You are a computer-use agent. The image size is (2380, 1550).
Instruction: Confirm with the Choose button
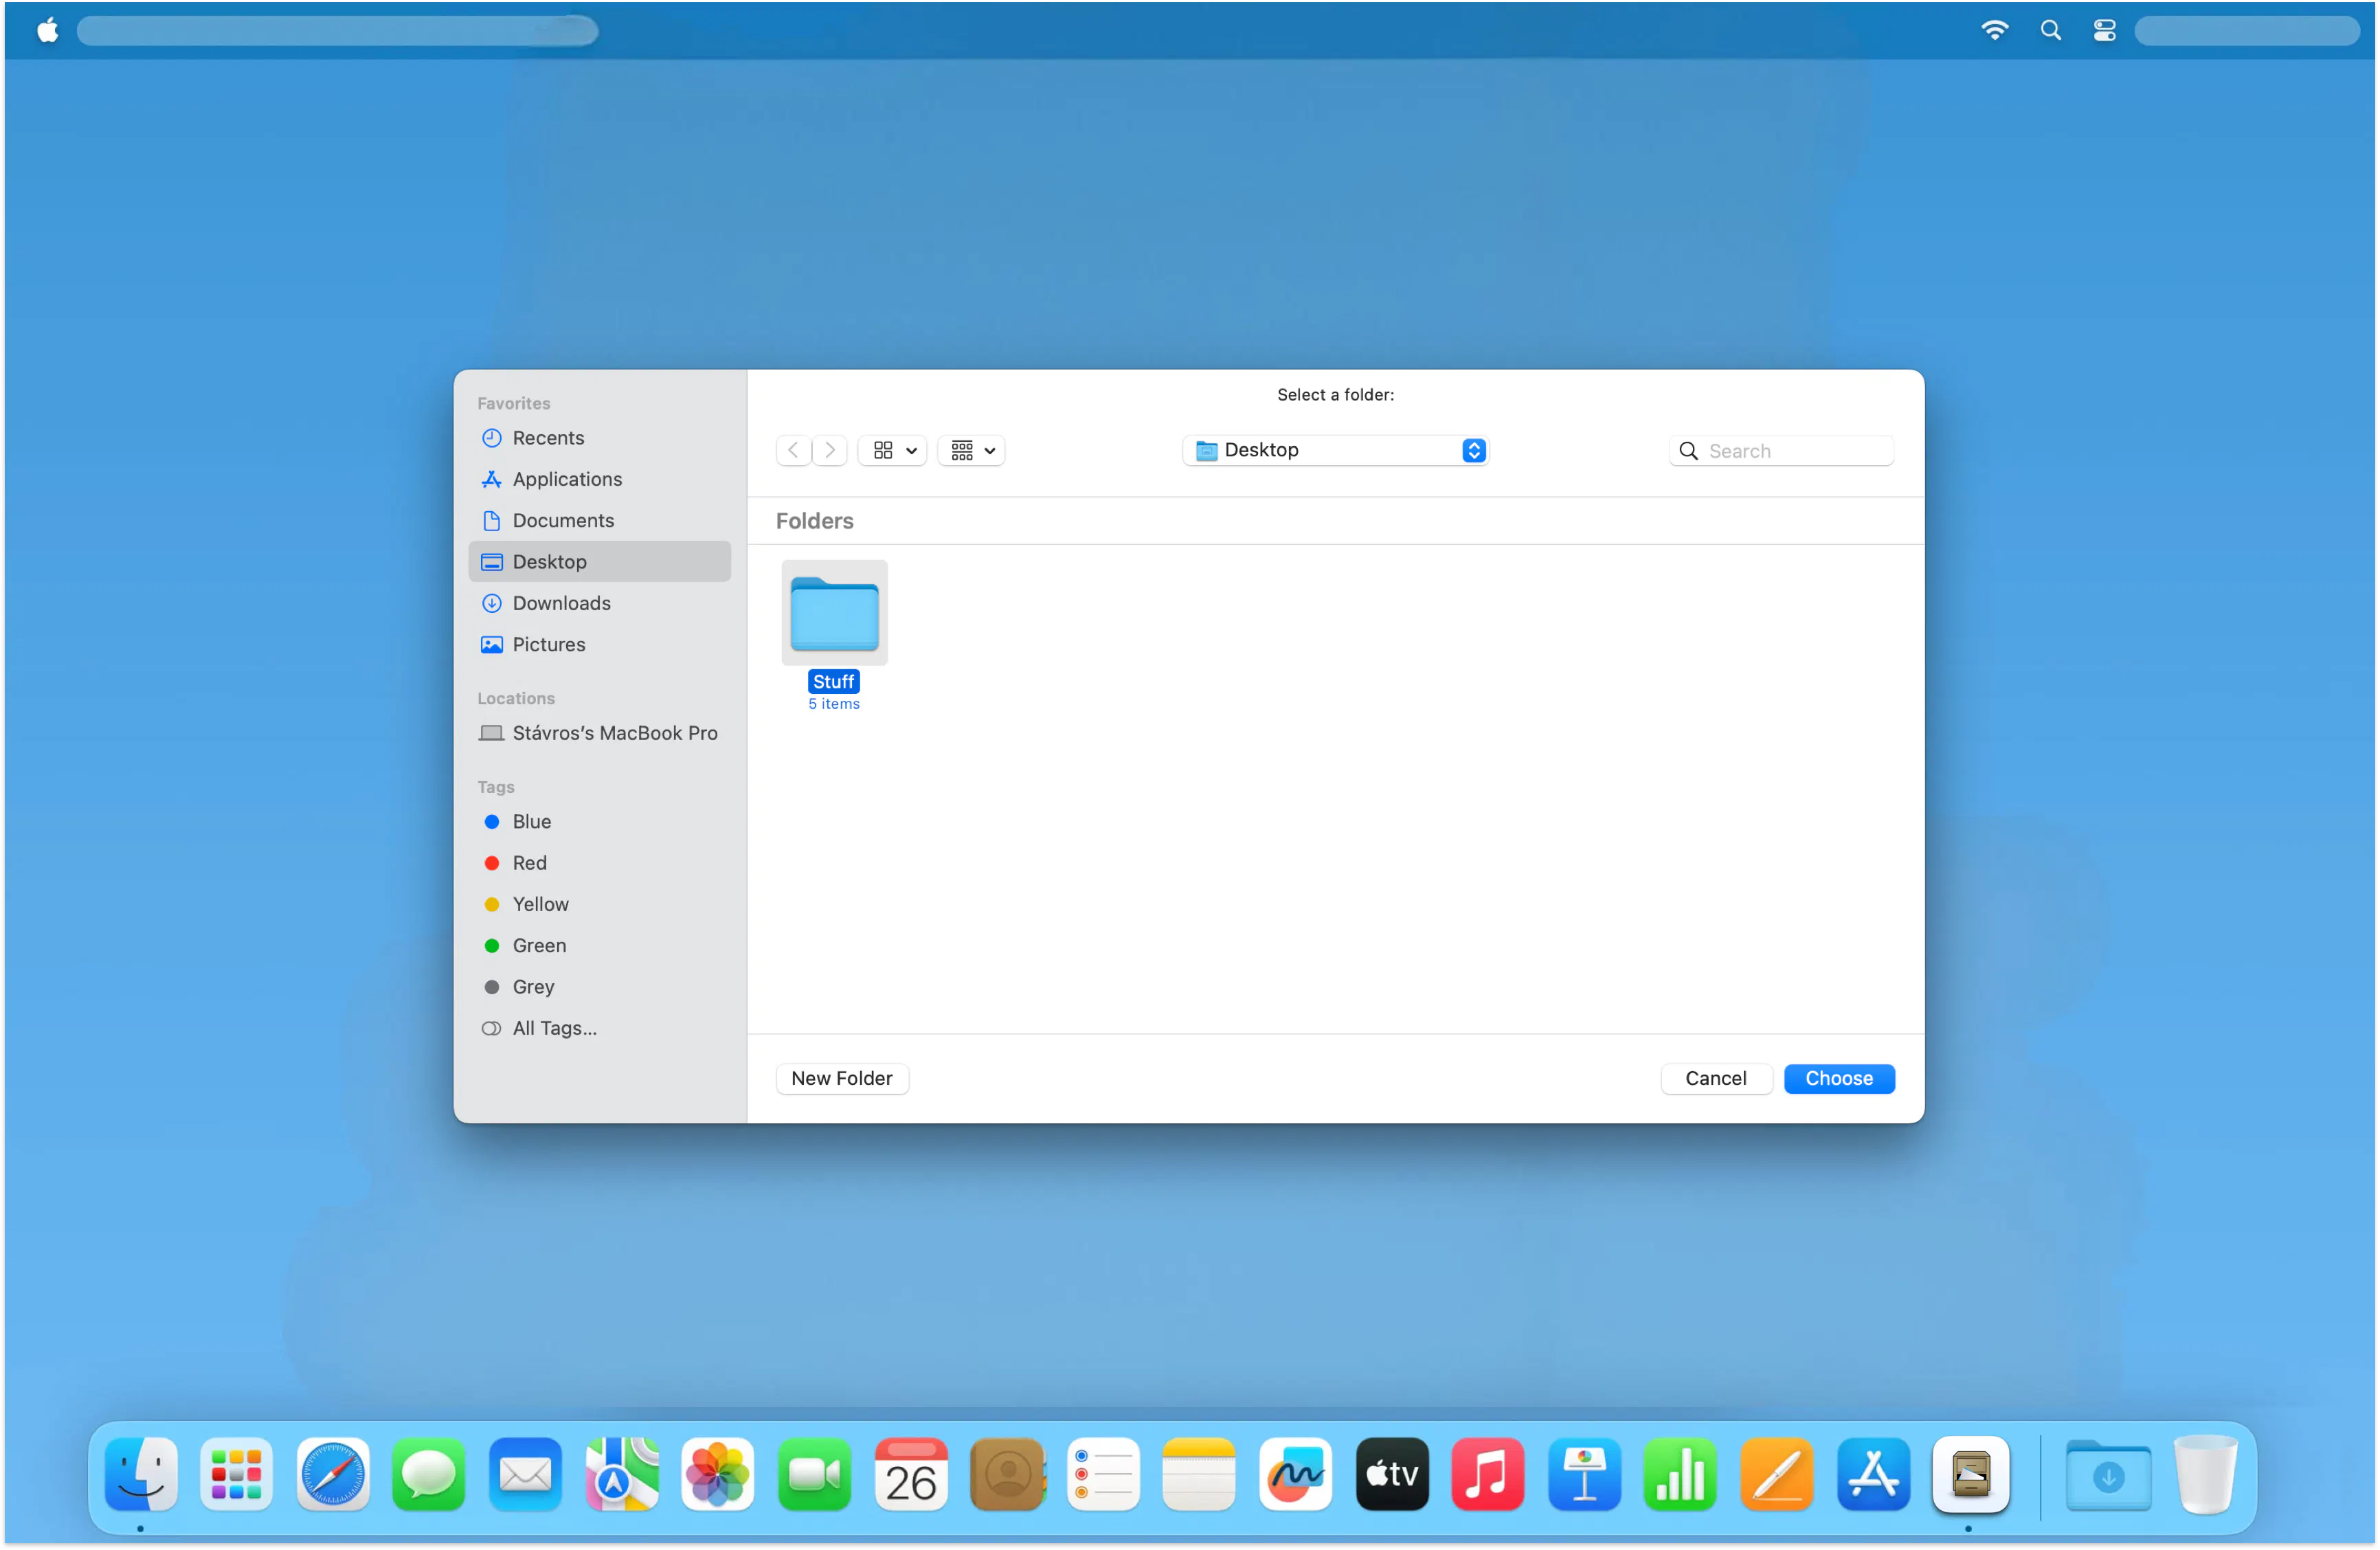pyautogui.click(x=1839, y=1079)
